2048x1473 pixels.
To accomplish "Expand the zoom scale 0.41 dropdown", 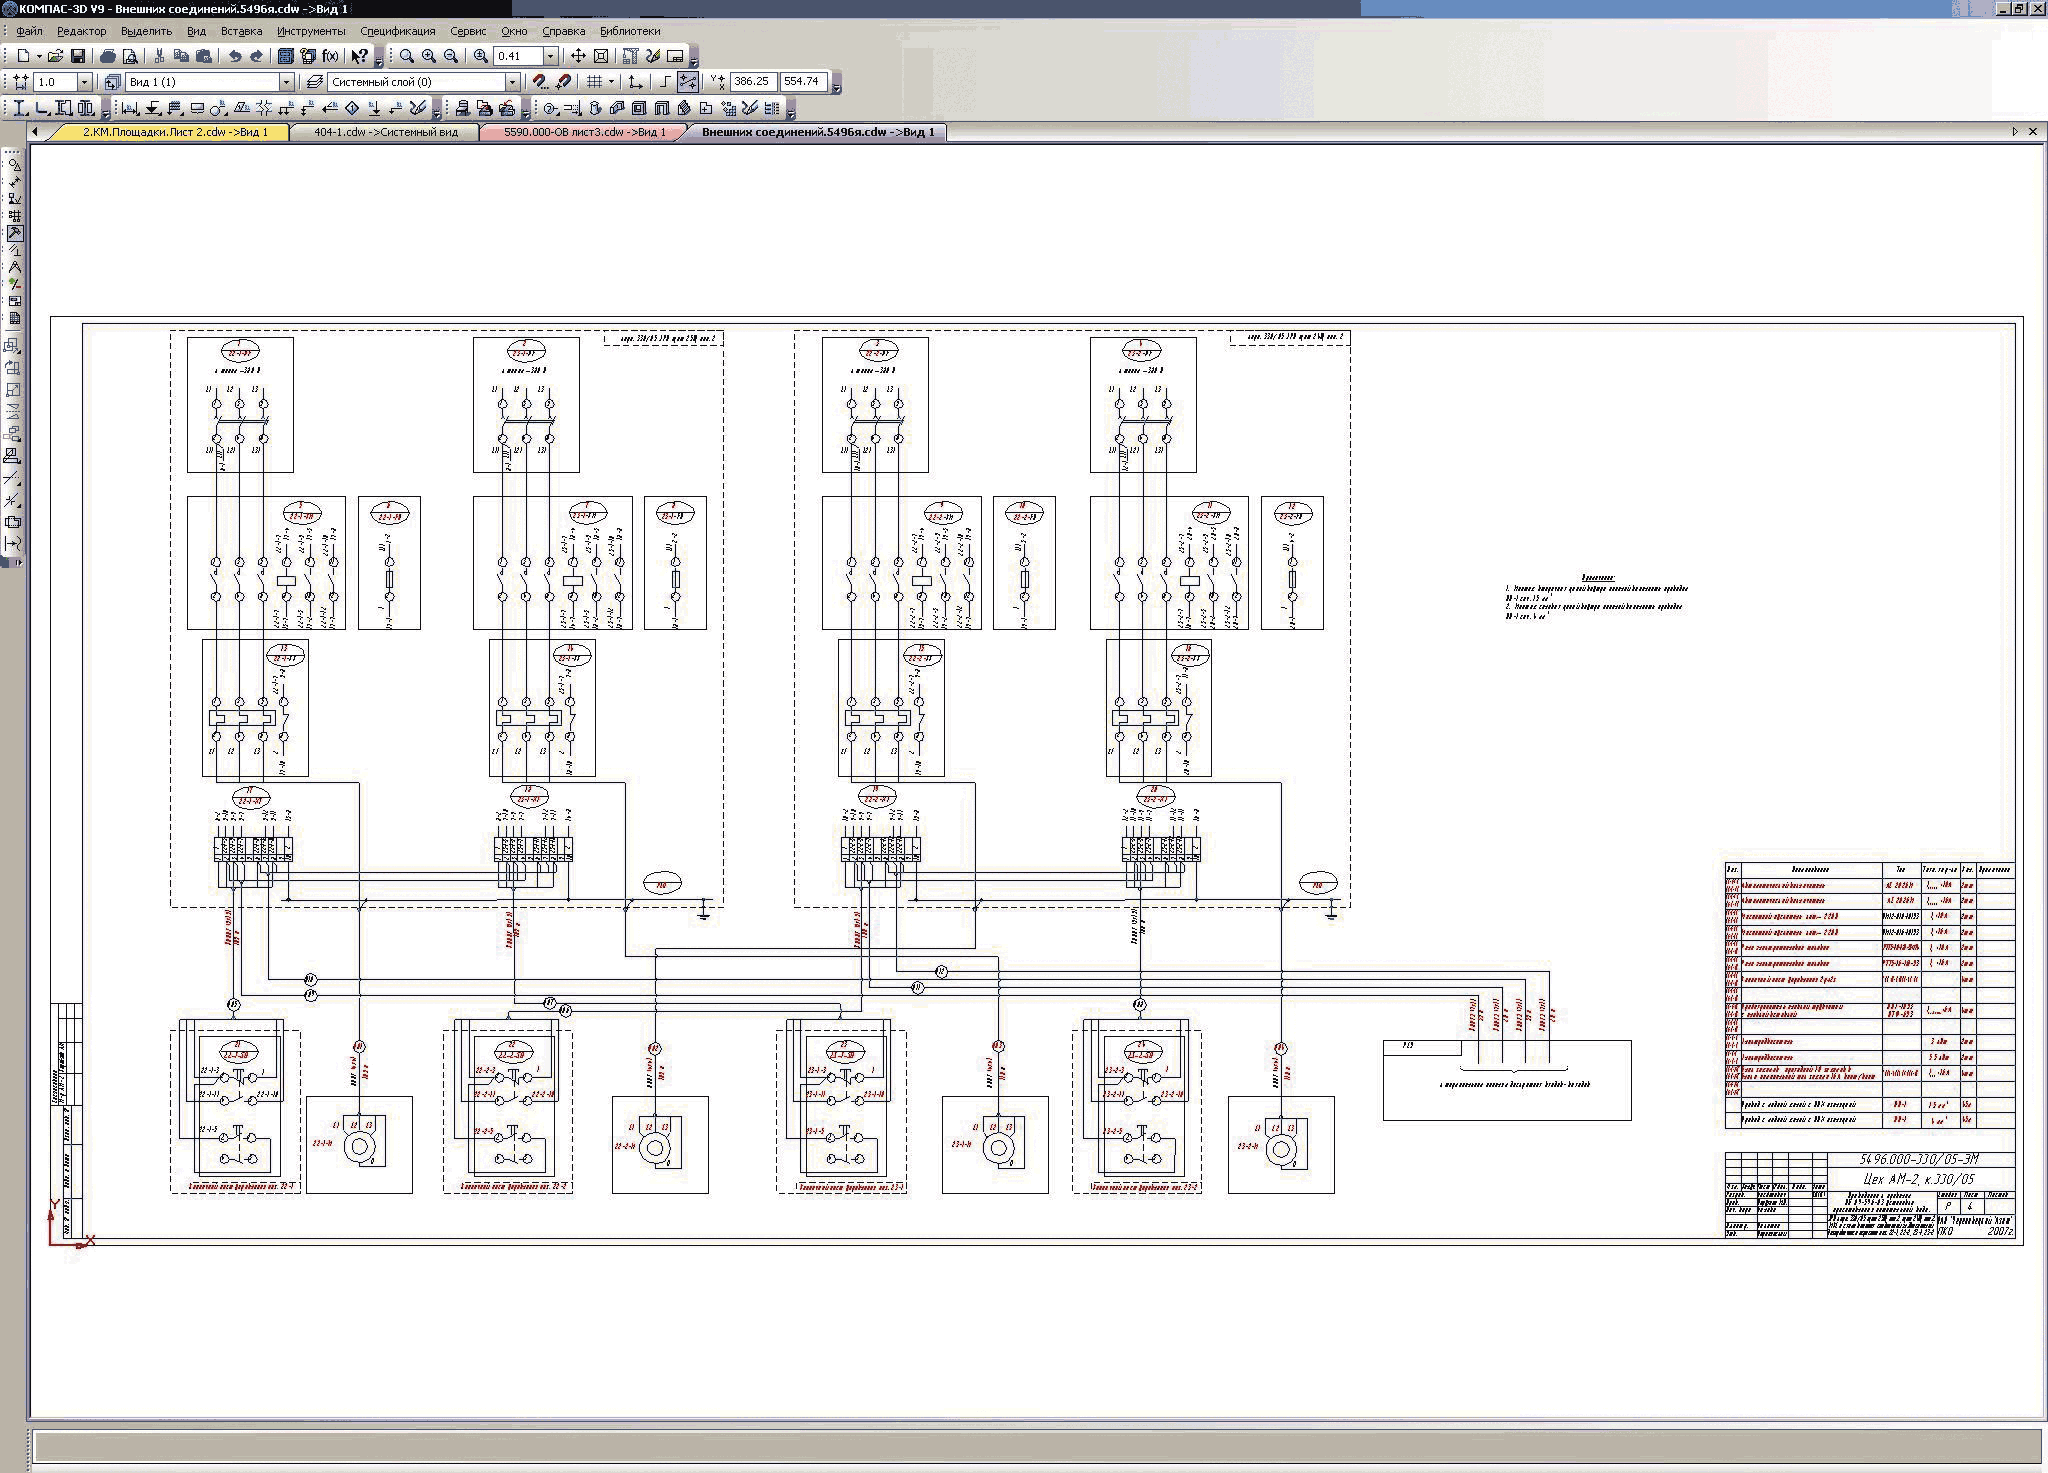I will pos(550,56).
